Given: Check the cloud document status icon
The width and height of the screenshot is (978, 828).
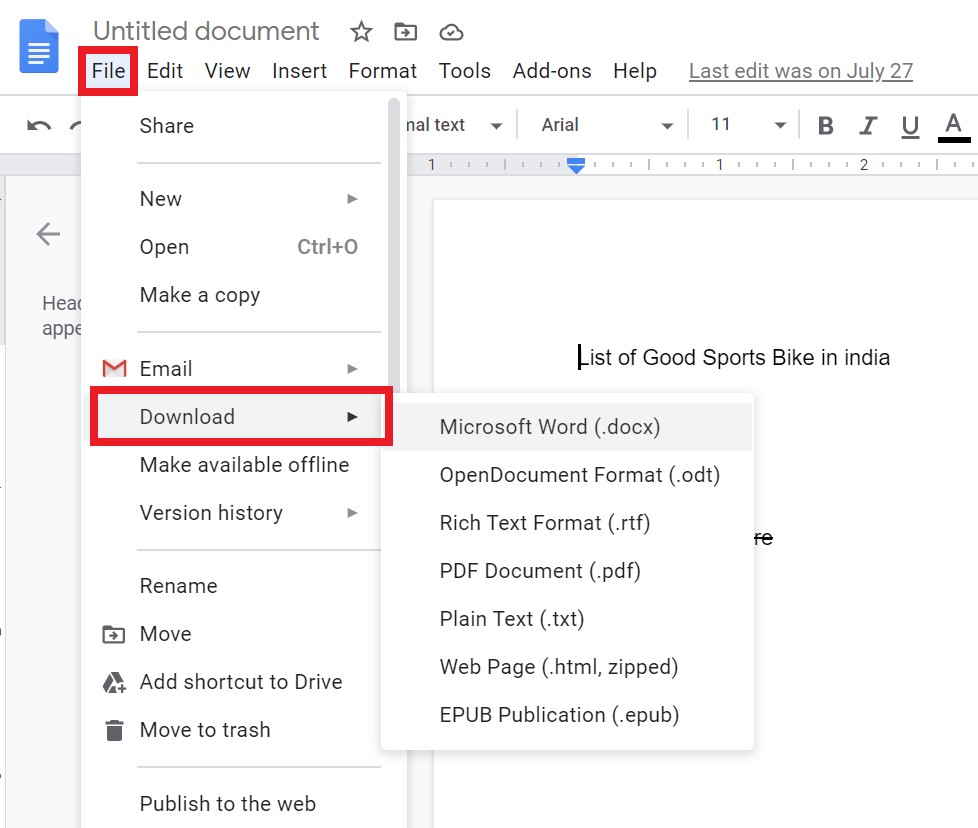Looking at the screenshot, I should coord(451,32).
